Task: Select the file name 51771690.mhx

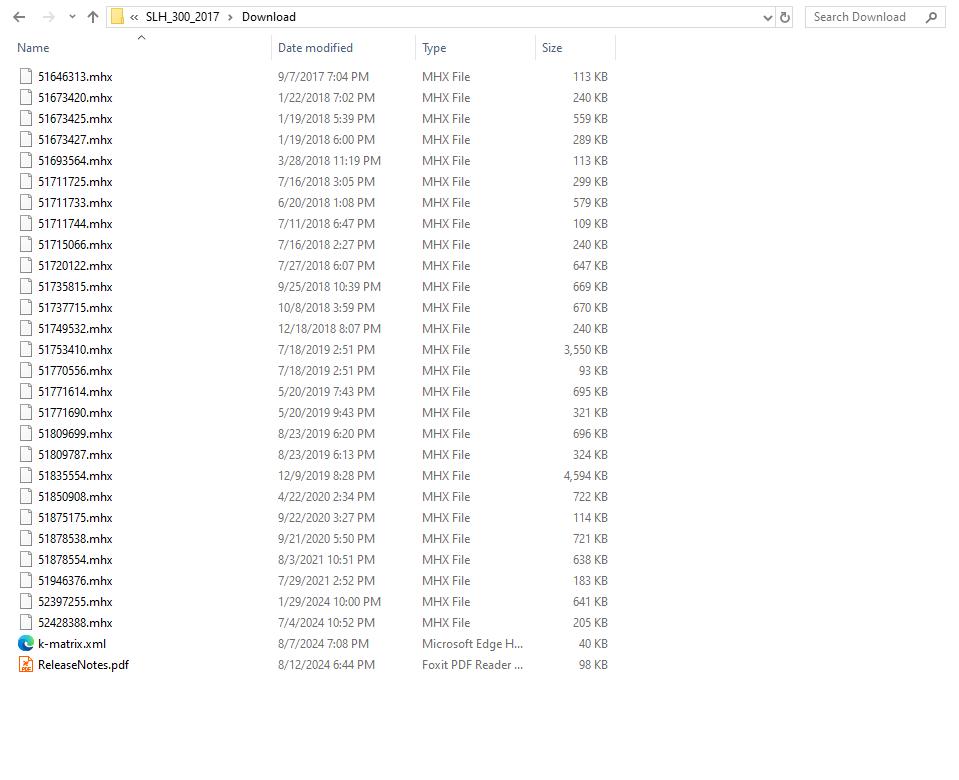Action: (x=75, y=412)
